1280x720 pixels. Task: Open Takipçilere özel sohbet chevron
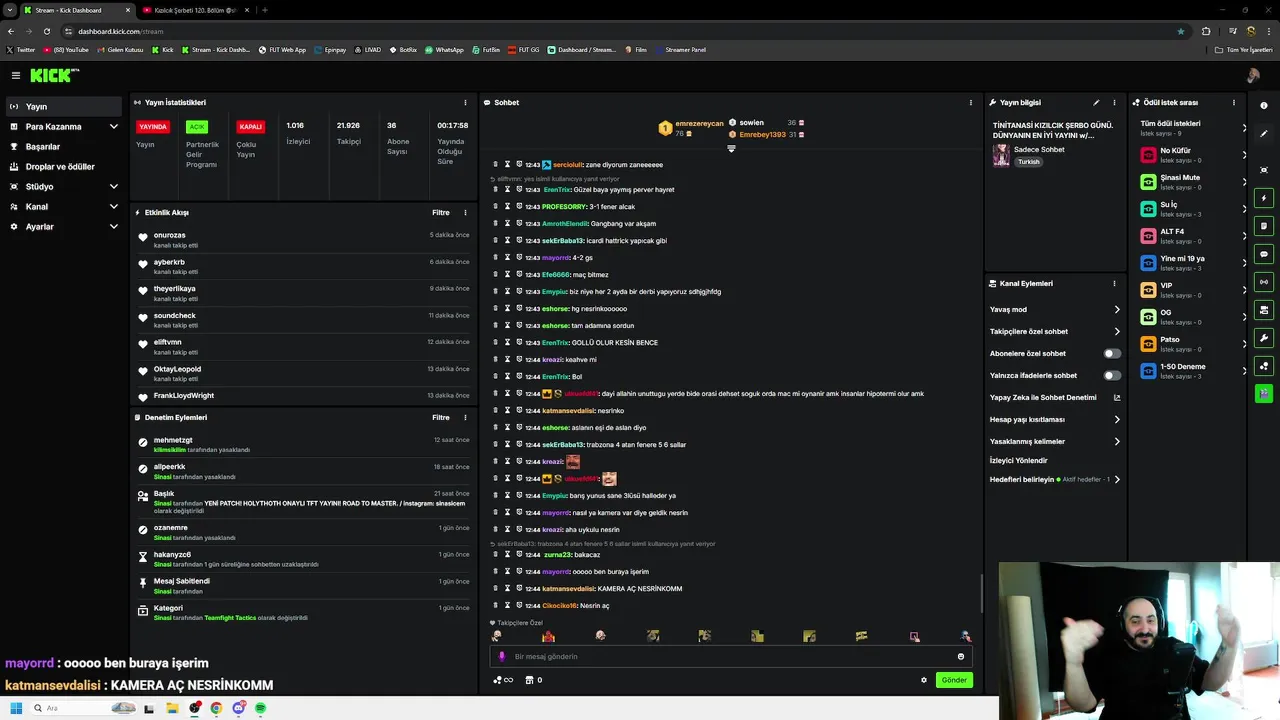tap(1117, 331)
